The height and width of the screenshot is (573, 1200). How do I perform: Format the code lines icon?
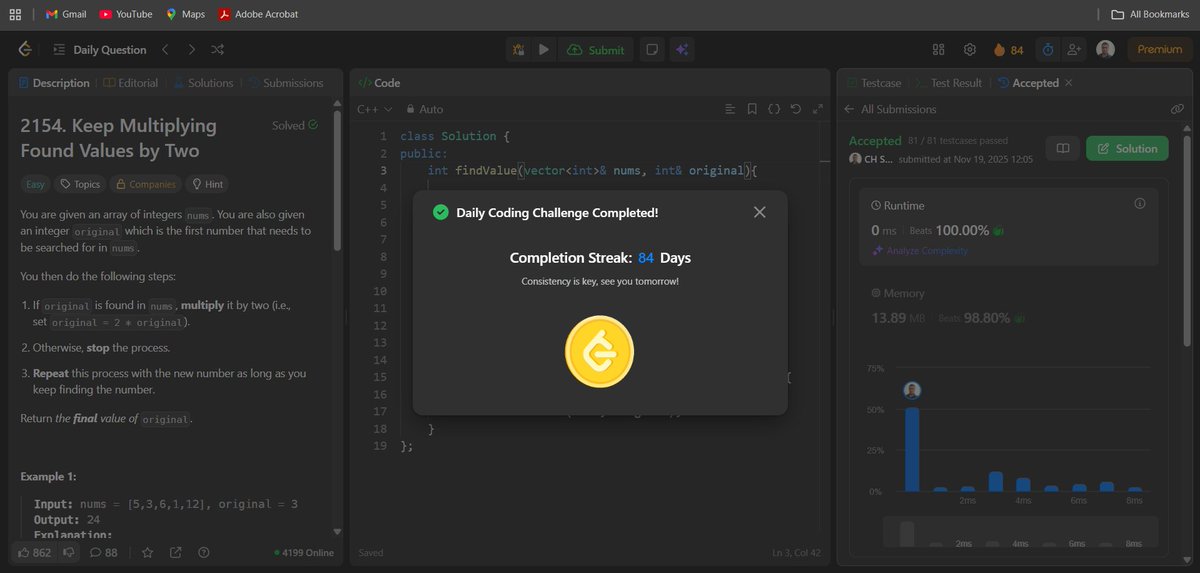730,109
